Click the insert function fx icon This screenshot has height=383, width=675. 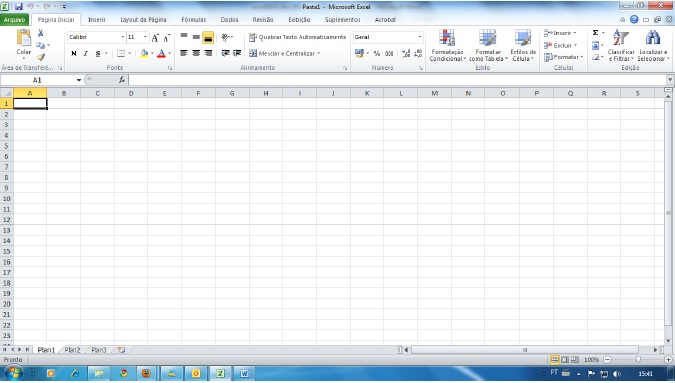pos(122,80)
